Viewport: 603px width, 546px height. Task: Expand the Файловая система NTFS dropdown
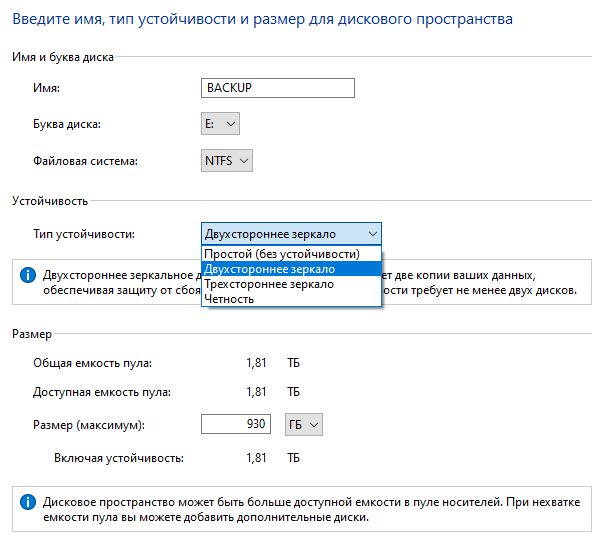(227, 160)
